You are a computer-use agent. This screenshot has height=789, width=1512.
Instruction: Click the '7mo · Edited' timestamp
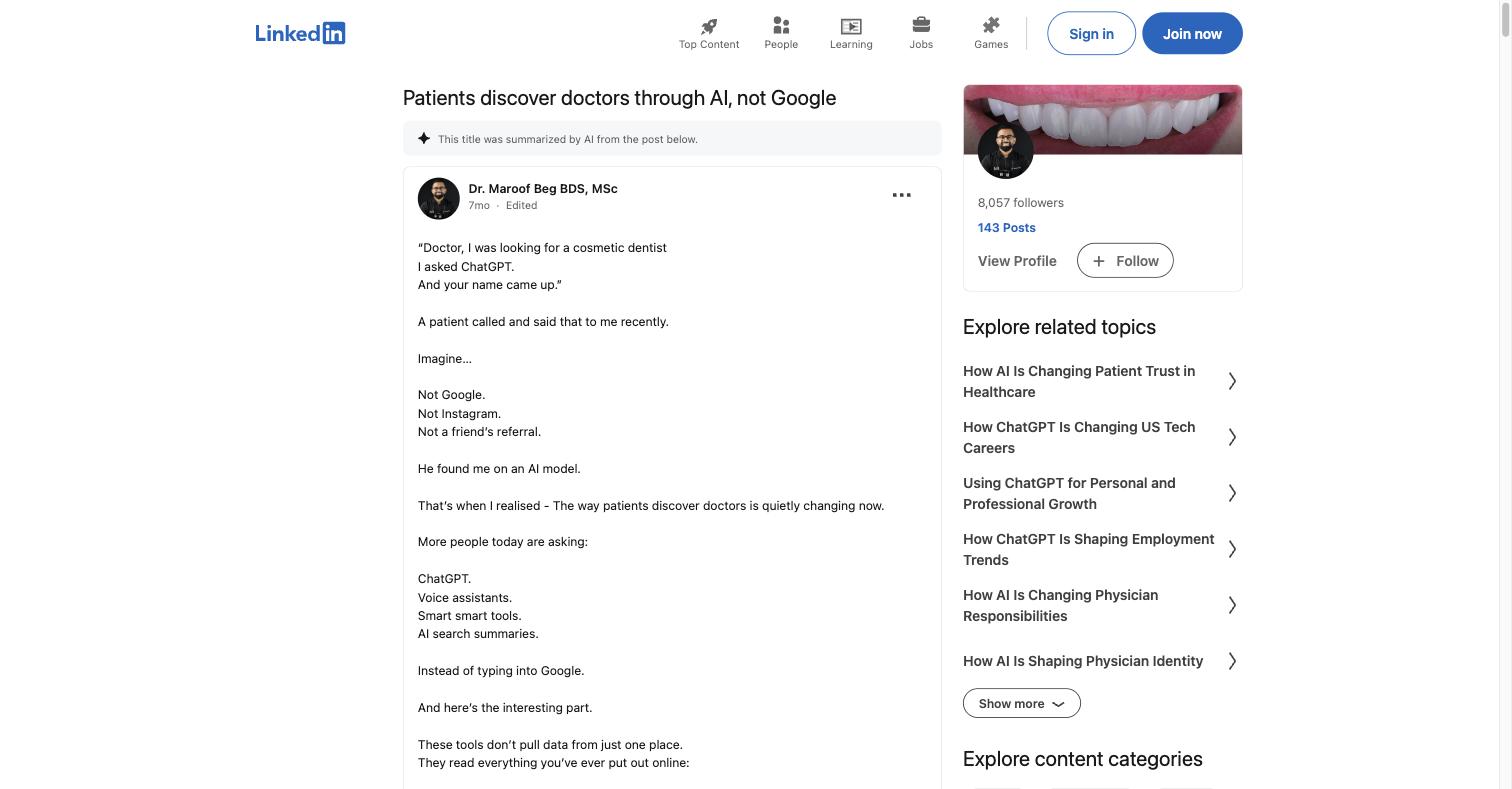pos(503,206)
